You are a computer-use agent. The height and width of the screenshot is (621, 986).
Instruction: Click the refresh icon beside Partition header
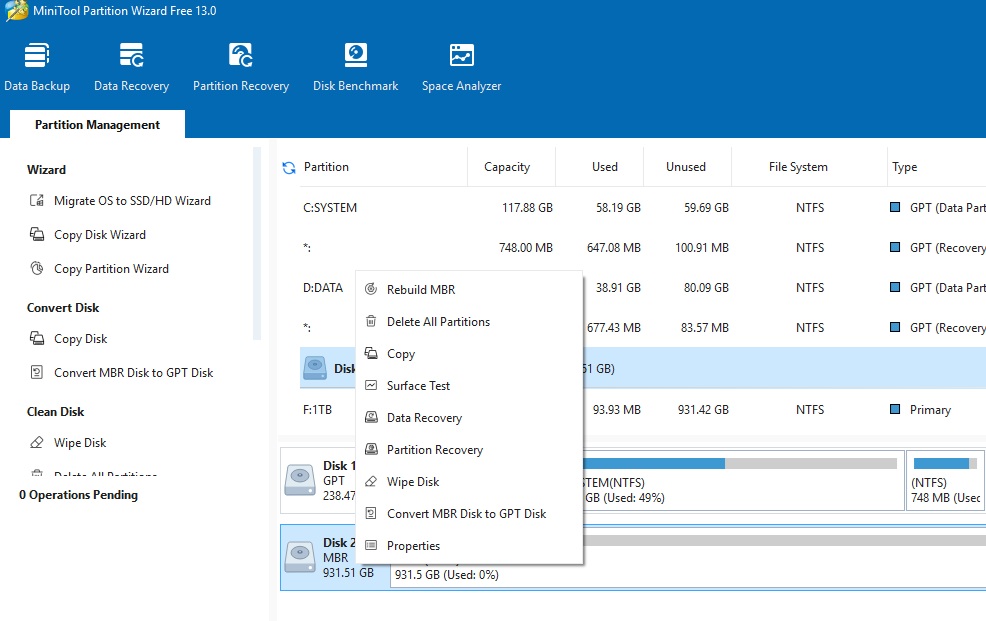pyautogui.click(x=289, y=168)
